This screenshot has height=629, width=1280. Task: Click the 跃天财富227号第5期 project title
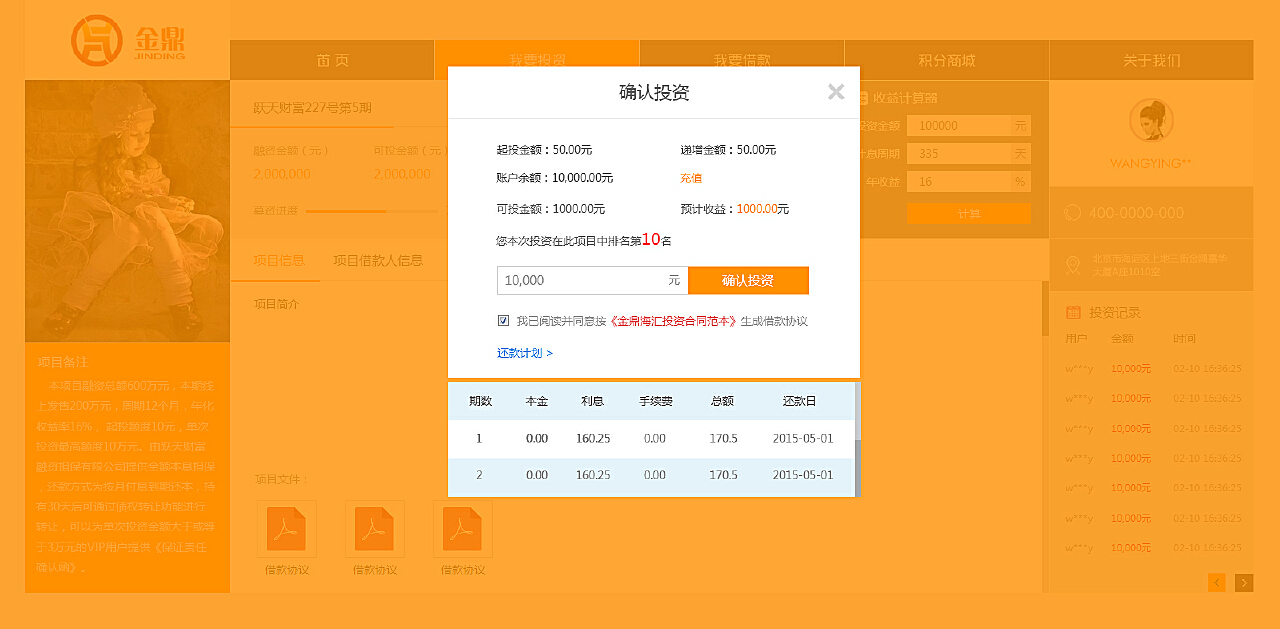pos(312,108)
